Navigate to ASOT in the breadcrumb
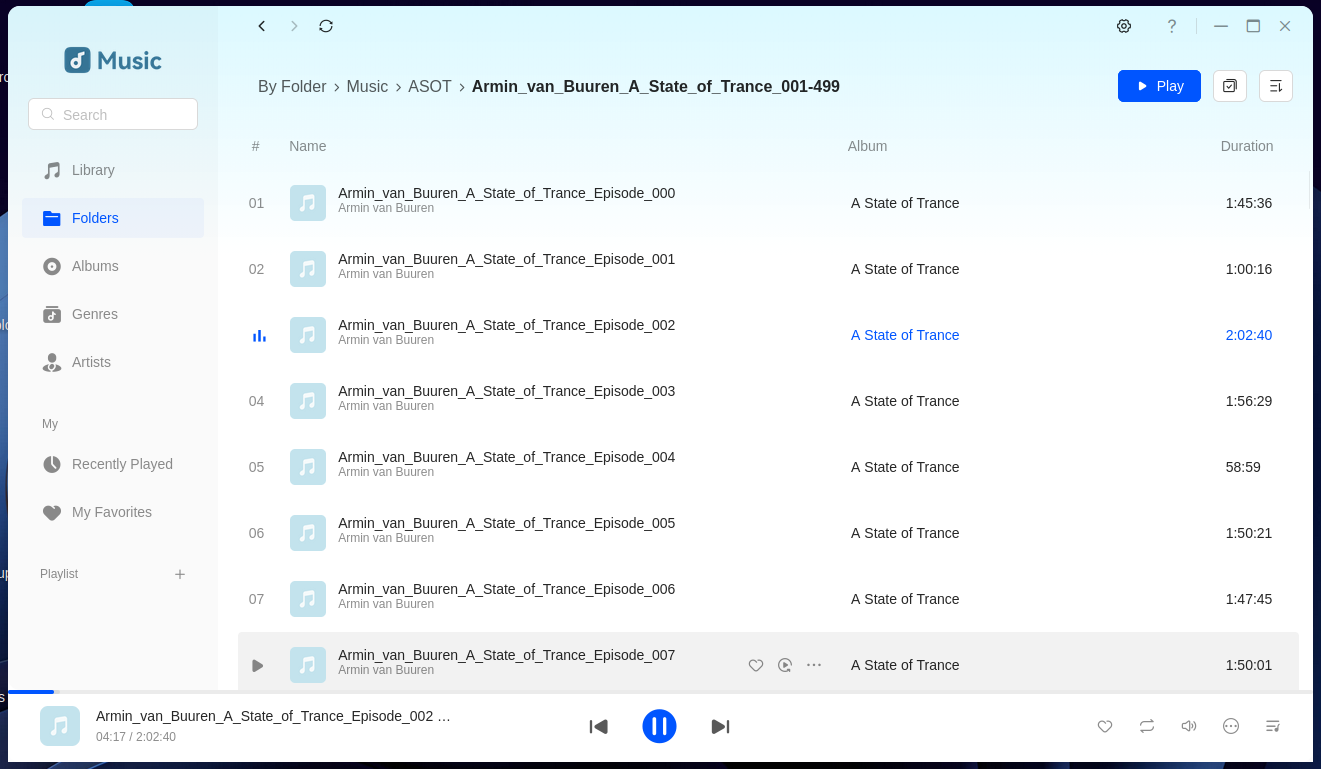 pos(430,87)
